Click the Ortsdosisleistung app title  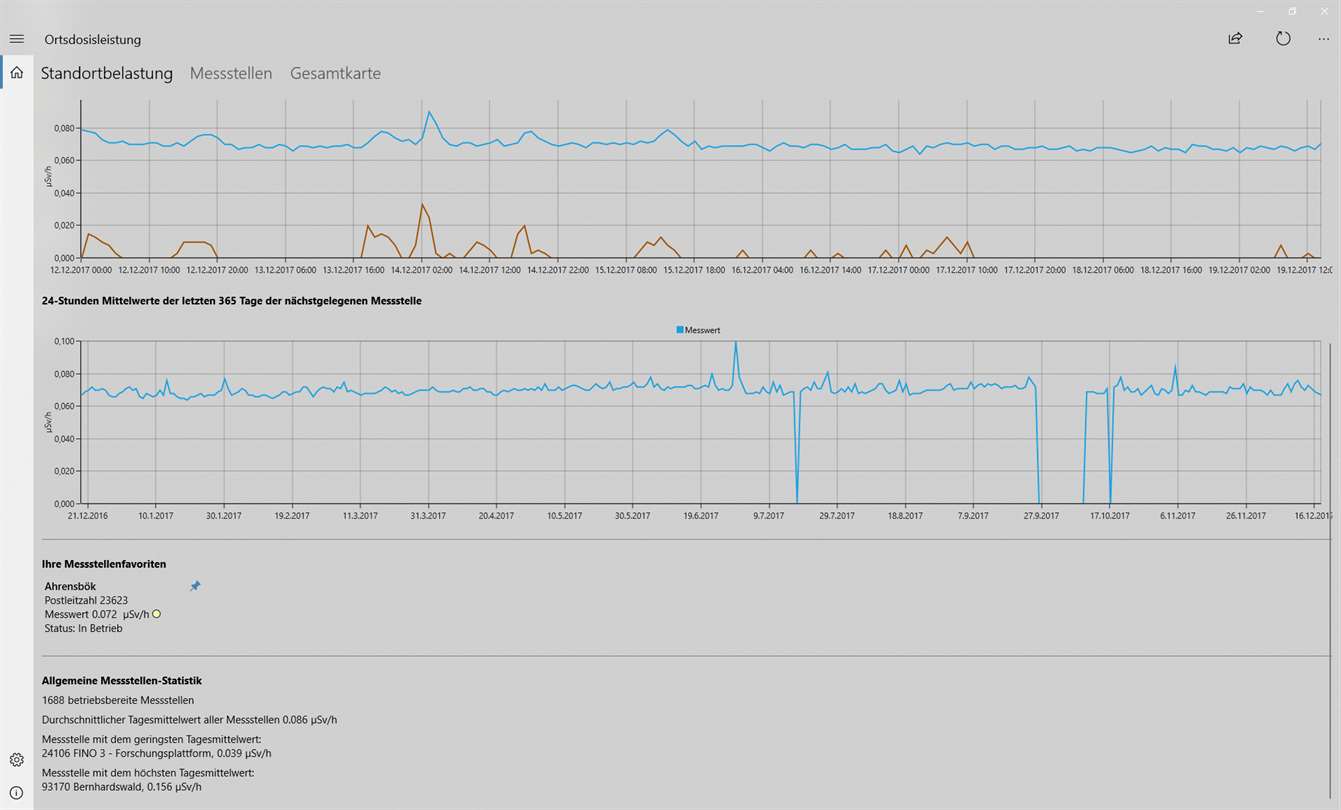coord(93,40)
